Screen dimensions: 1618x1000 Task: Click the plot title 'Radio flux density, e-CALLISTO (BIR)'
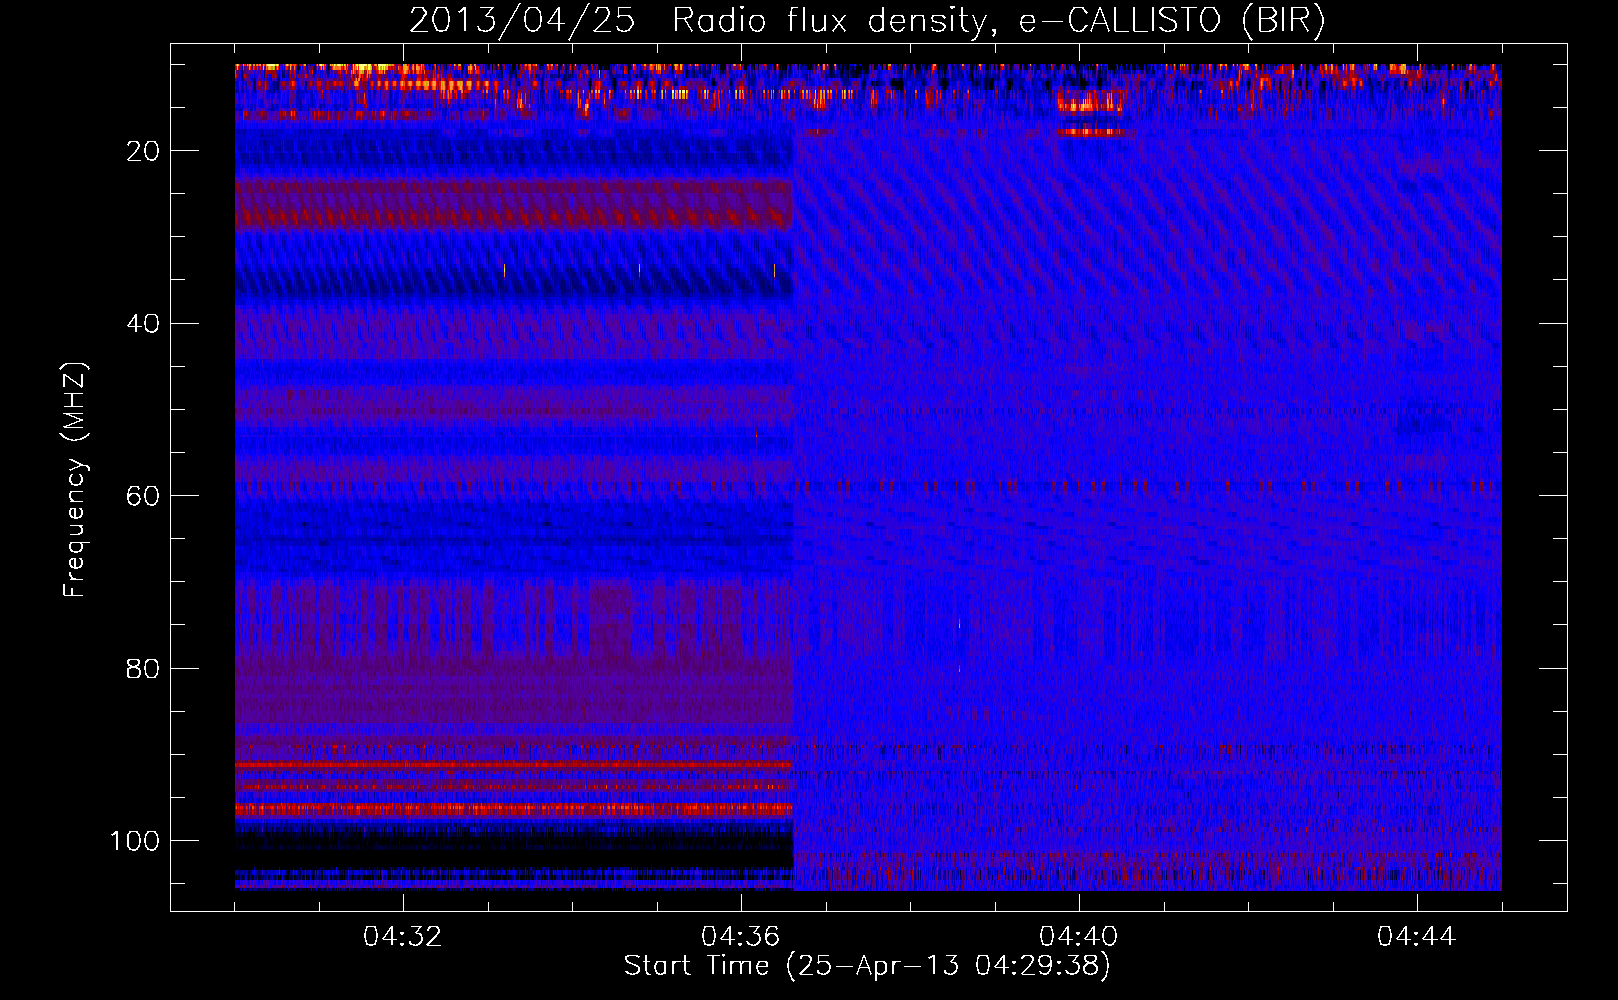click(x=999, y=21)
